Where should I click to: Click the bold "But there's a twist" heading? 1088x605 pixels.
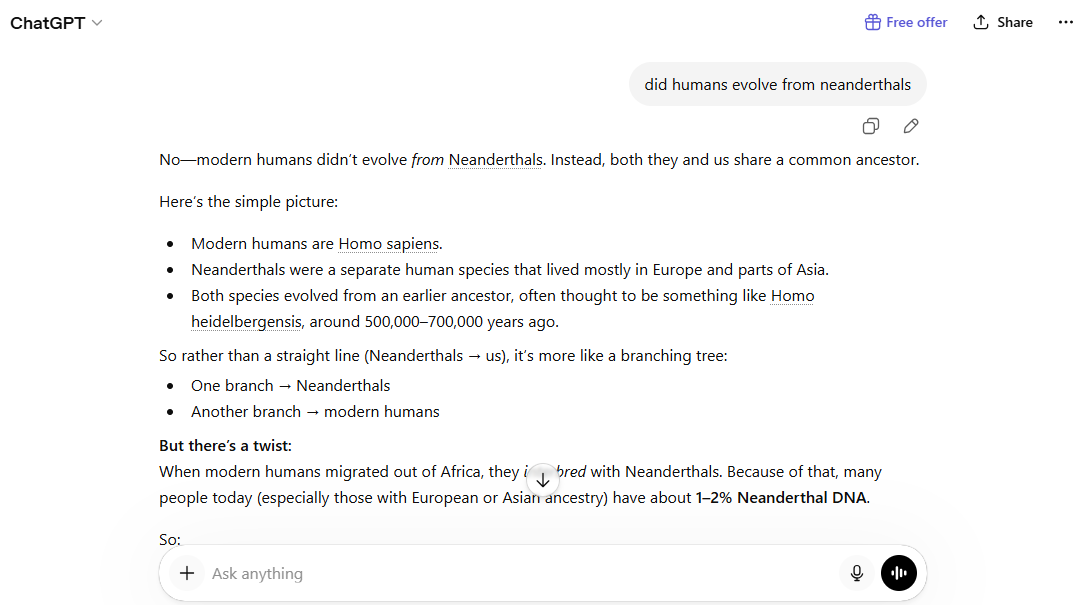pos(226,446)
